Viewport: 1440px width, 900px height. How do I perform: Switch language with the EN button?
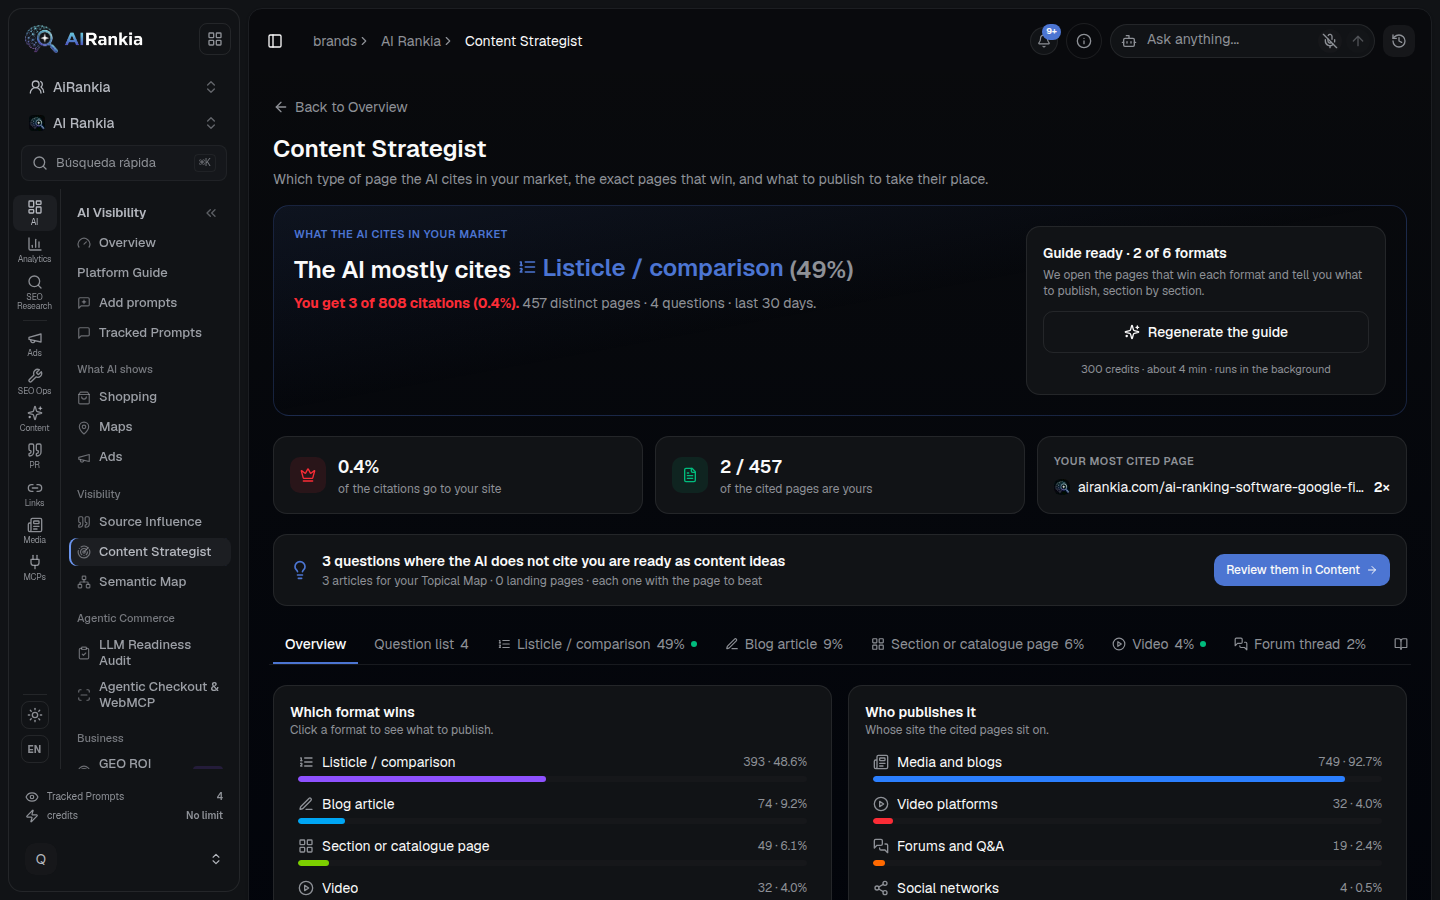point(35,749)
